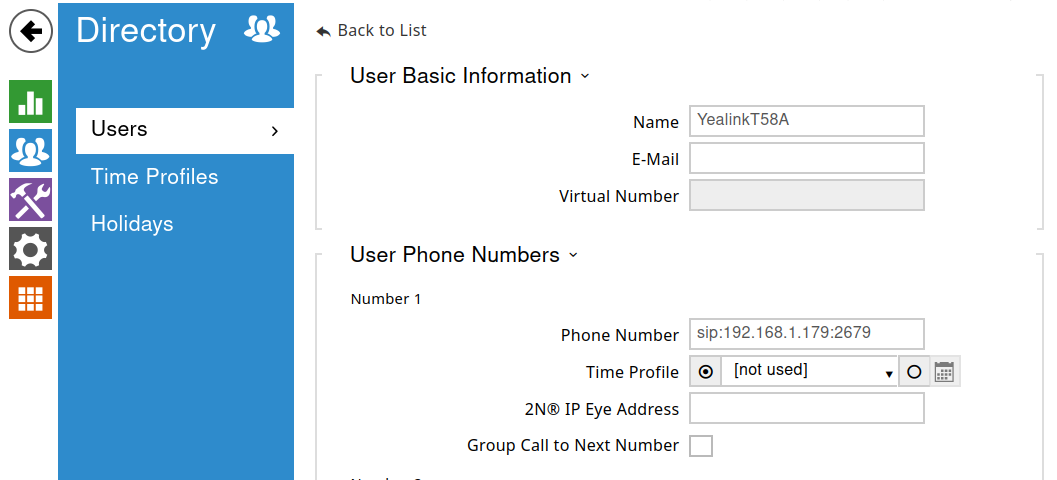The image size is (1057, 480).
Task: Open the orange System grid icon
Action: pos(30,297)
